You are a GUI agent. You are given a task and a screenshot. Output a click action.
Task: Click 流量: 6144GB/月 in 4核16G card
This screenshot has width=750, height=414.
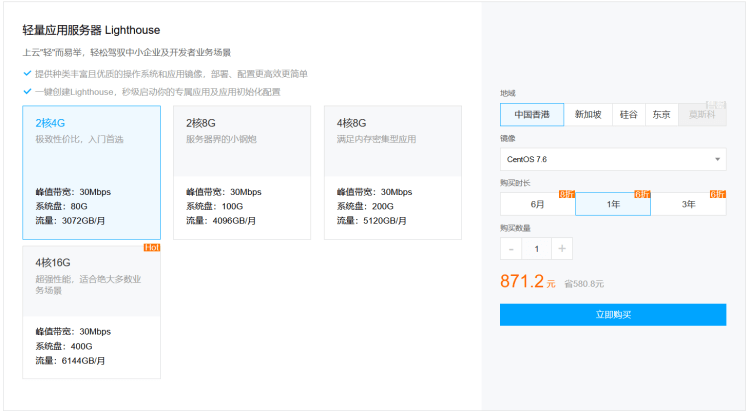coord(70,361)
